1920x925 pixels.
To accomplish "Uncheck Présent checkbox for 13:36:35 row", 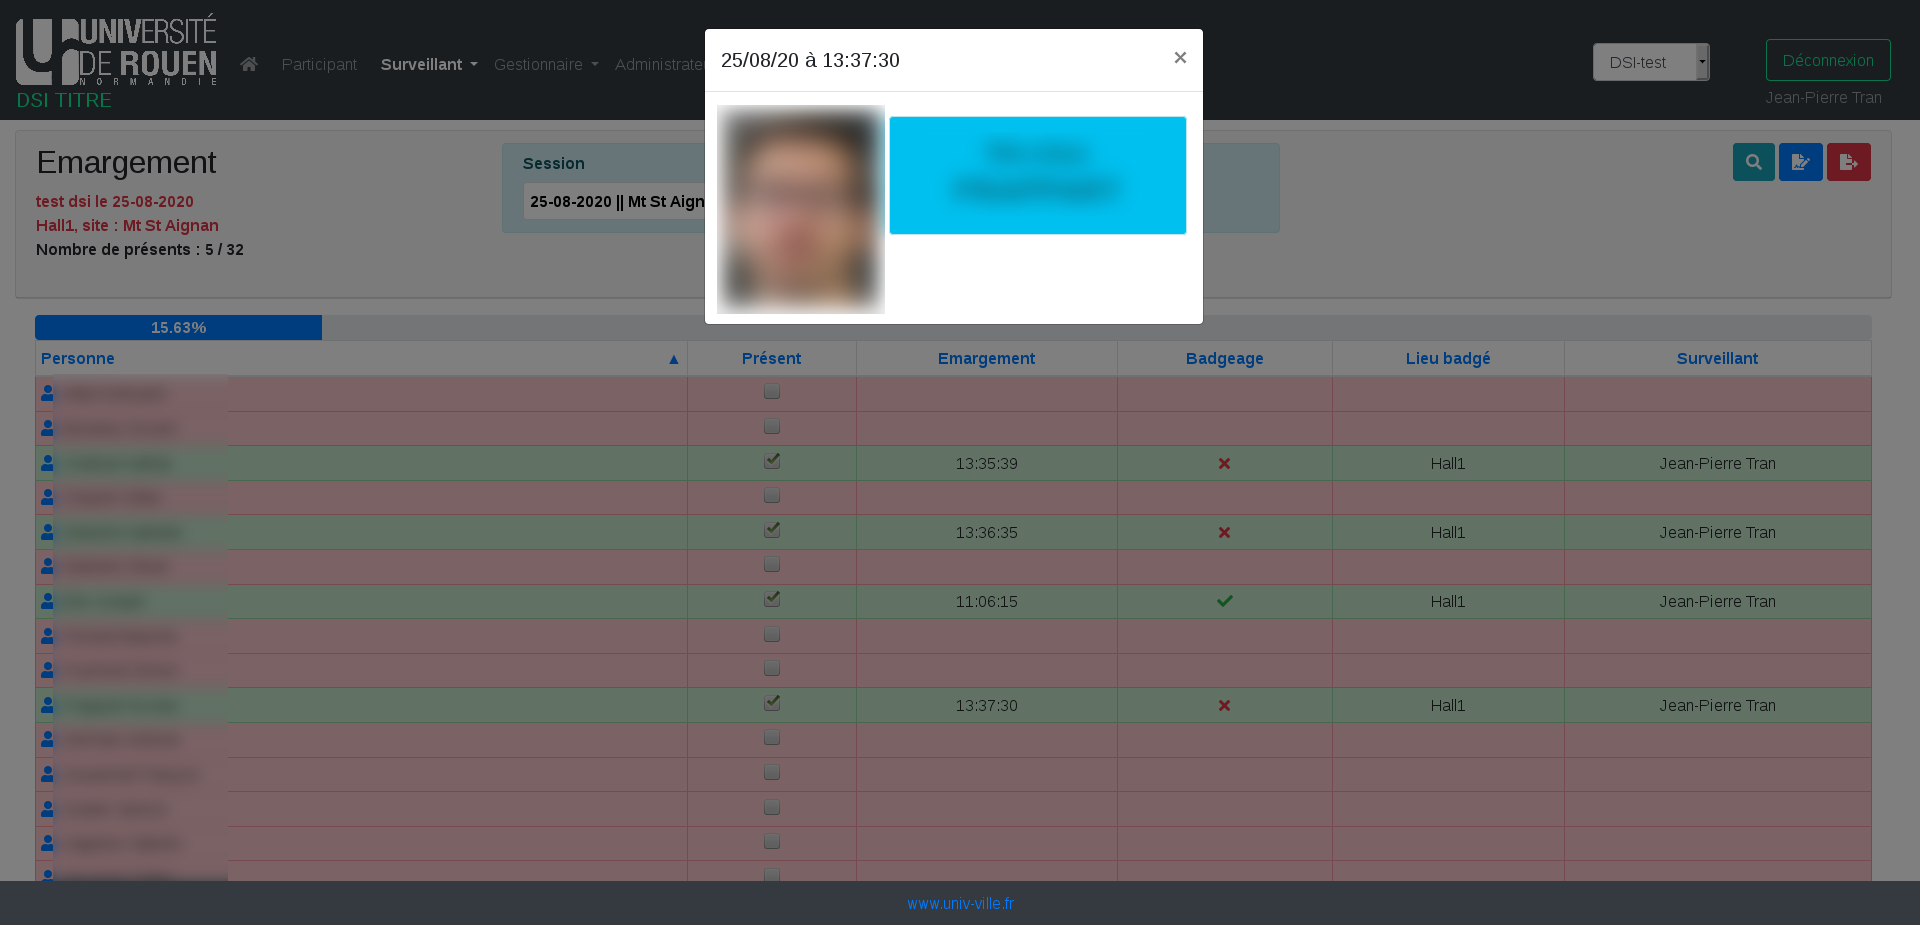I will click(x=772, y=530).
